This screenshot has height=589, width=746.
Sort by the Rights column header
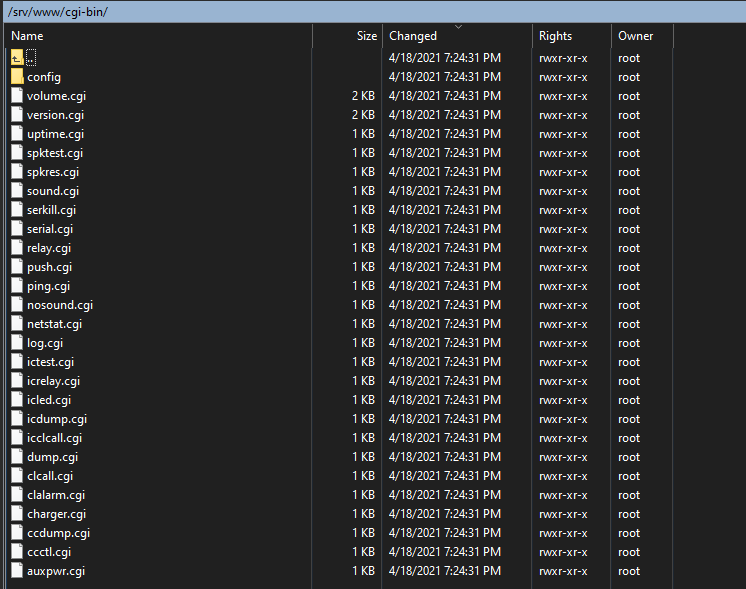571,36
